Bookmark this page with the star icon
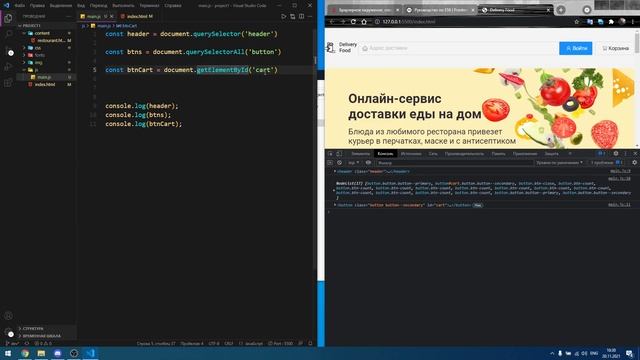640x360 pixels. pyautogui.click(x=576, y=22)
